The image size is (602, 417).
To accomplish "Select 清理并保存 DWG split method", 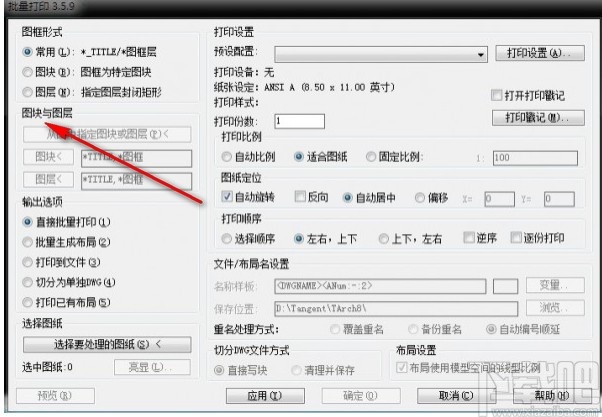I will pyautogui.click(x=296, y=370).
